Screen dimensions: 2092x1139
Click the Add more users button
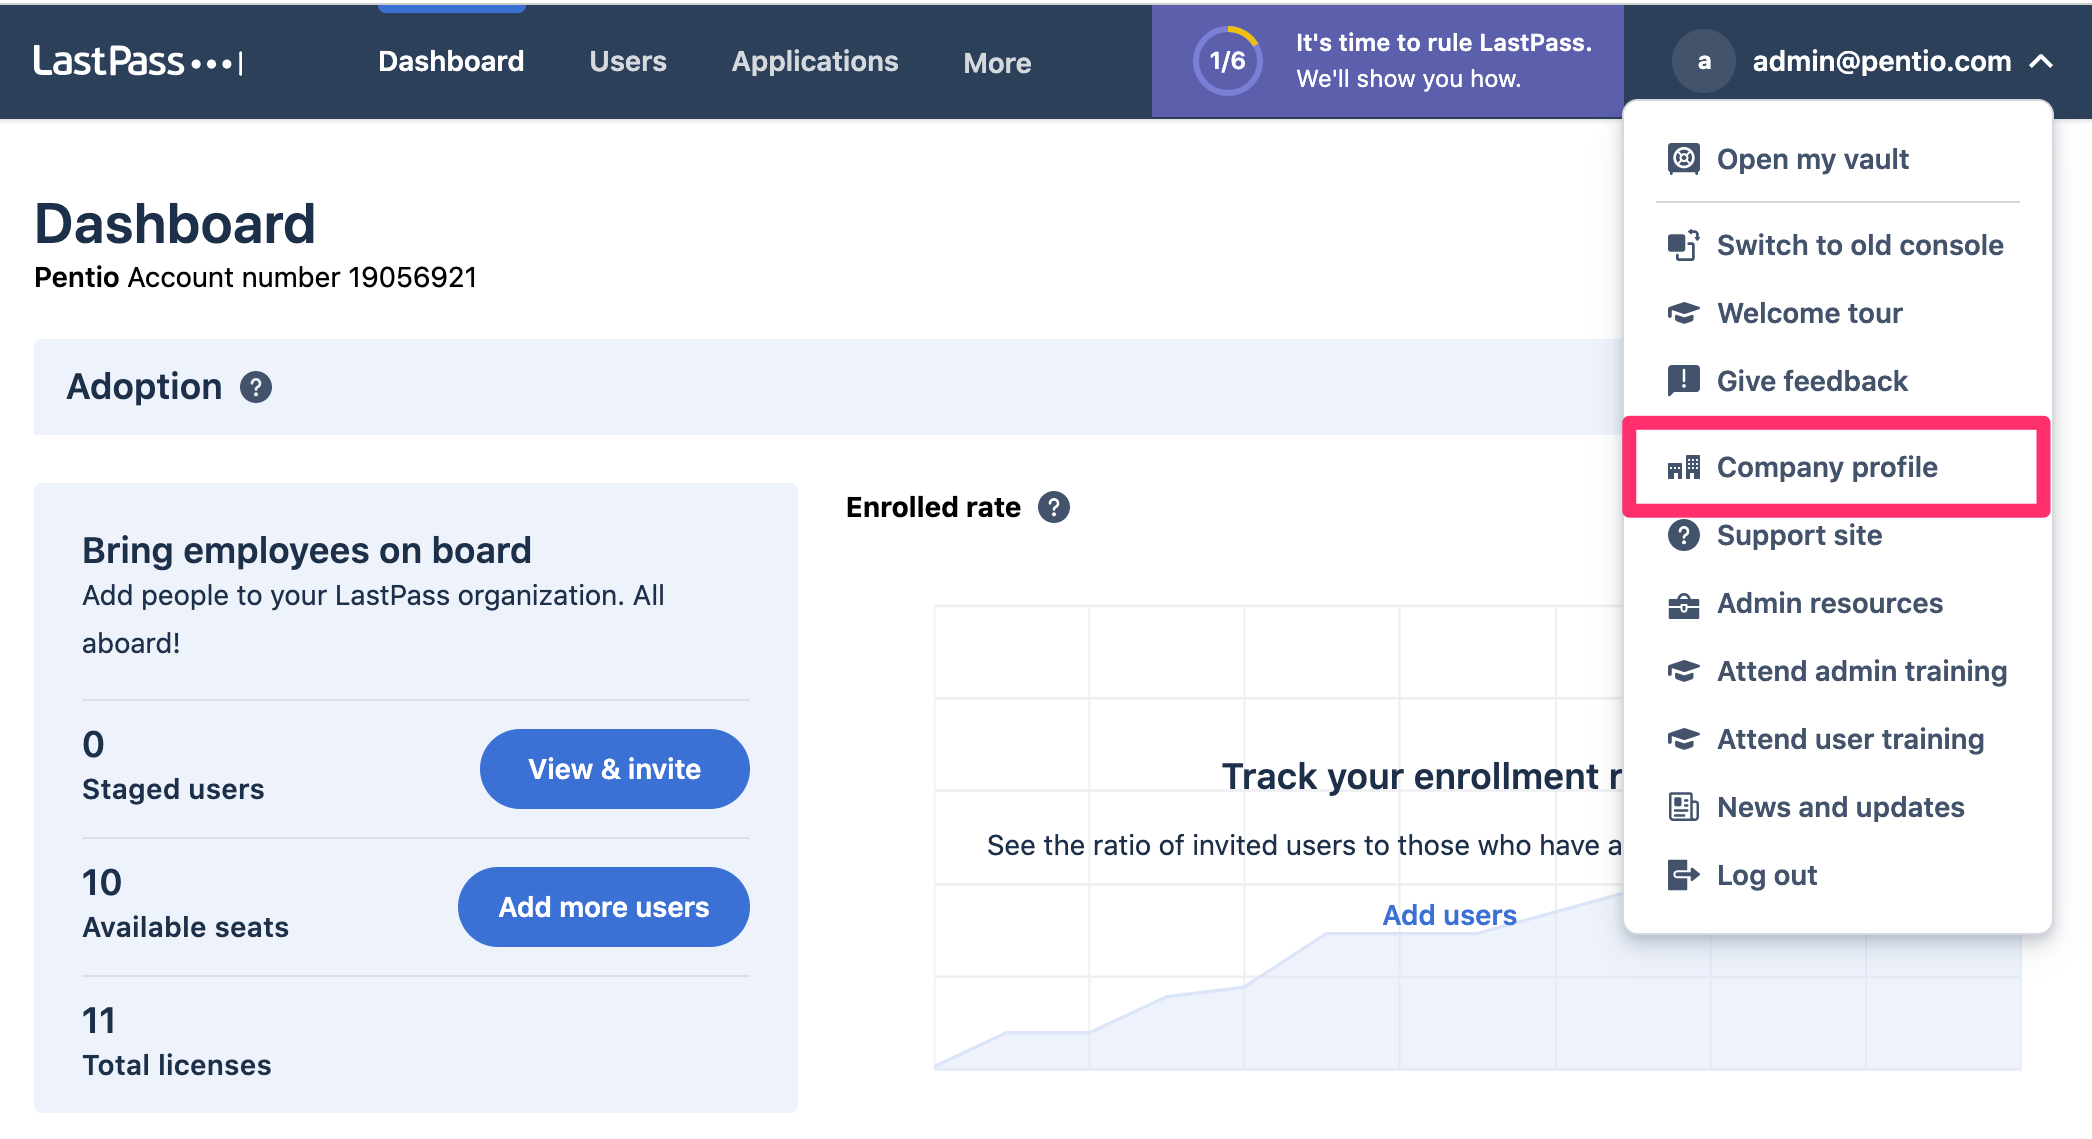(x=604, y=907)
